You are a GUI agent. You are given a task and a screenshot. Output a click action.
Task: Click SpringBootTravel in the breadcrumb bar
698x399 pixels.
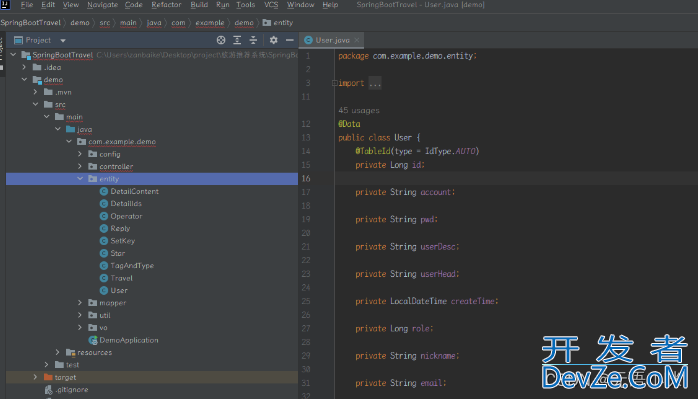coord(30,23)
